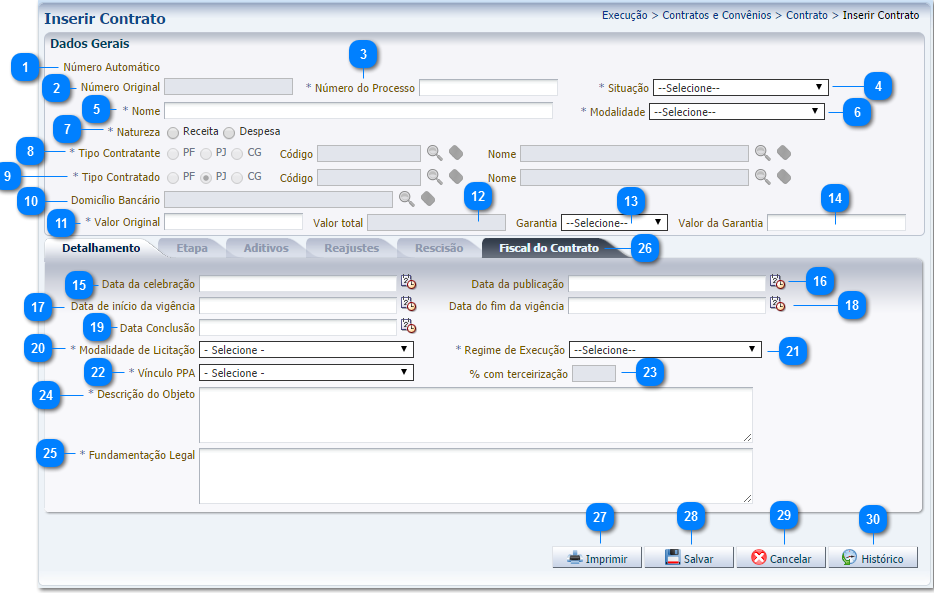This screenshot has height=593, width=934.
Task: Expand the Modalidade de Licitação dropdown
Action: point(306,350)
